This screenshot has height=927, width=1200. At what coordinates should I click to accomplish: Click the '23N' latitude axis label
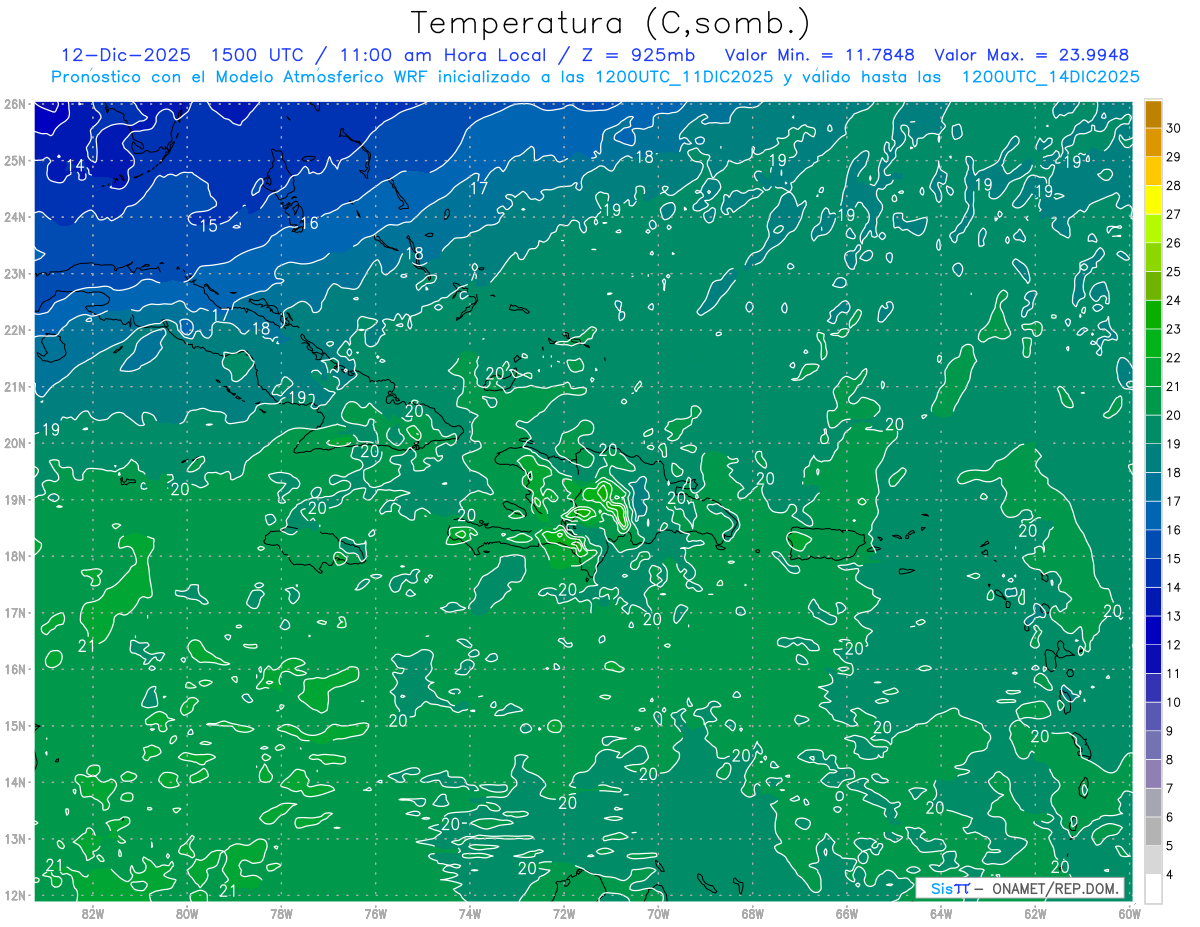point(14,273)
